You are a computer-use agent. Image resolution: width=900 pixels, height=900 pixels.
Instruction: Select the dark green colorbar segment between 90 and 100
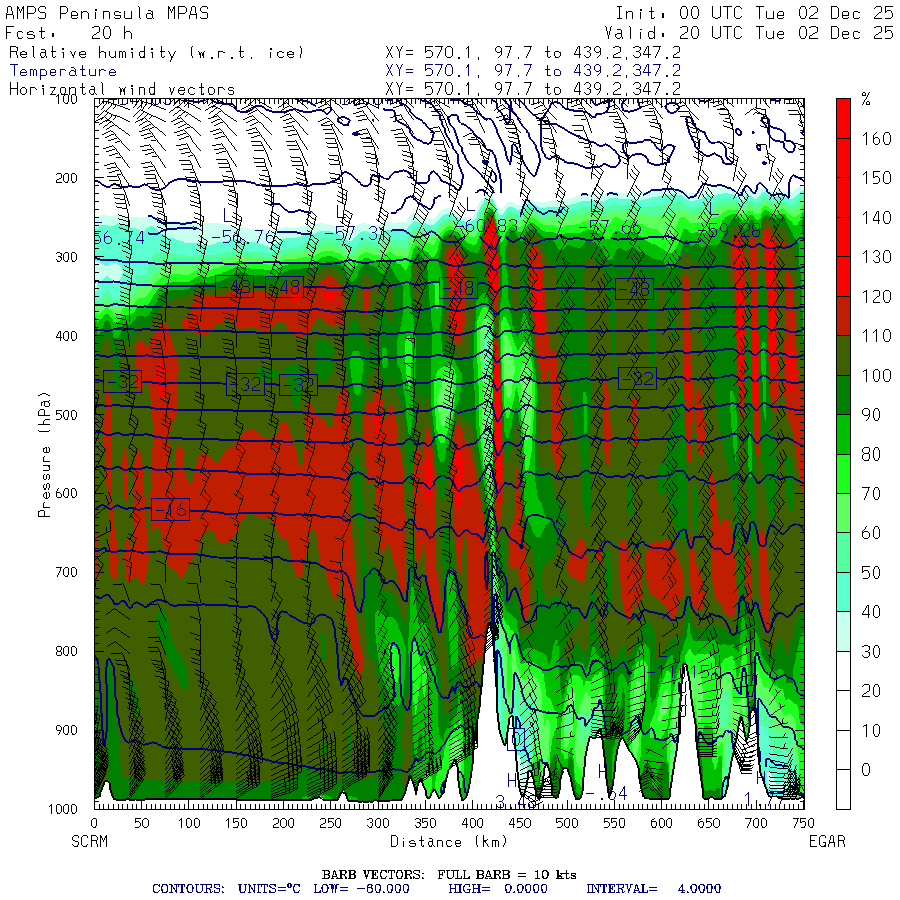(843, 395)
